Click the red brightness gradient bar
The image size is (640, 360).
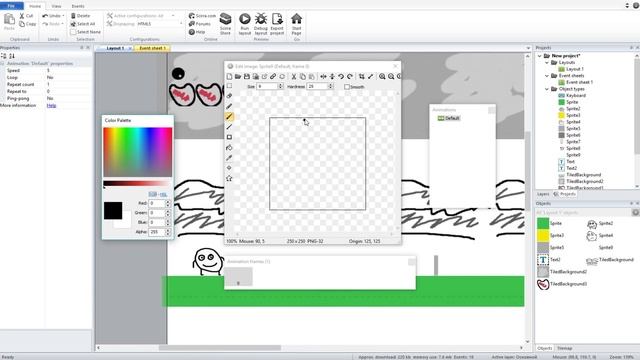coord(138,184)
